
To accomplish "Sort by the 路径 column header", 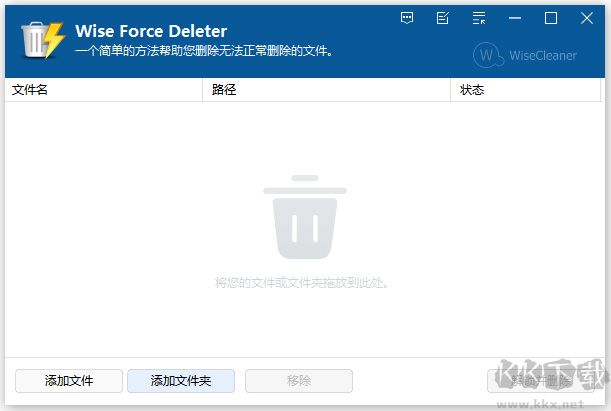I will (327, 90).
